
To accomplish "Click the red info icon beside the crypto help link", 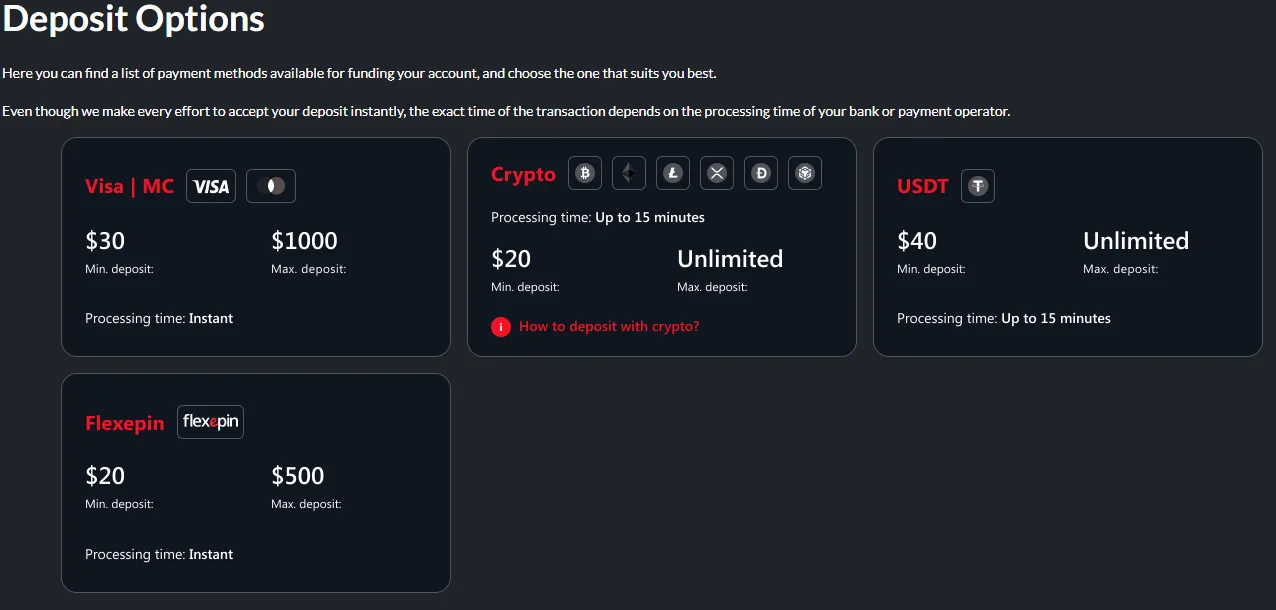I will coord(501,326).
